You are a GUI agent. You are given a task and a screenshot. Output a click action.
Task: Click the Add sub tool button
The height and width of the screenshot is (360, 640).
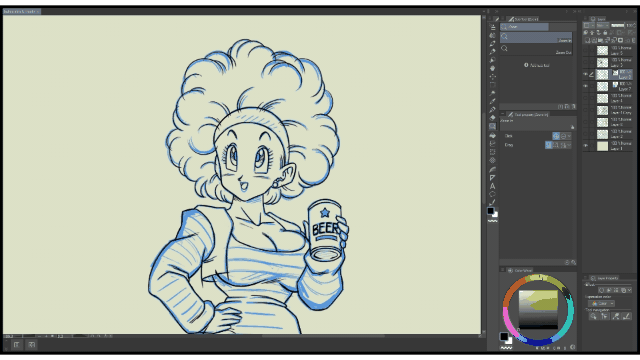point(537,65)
